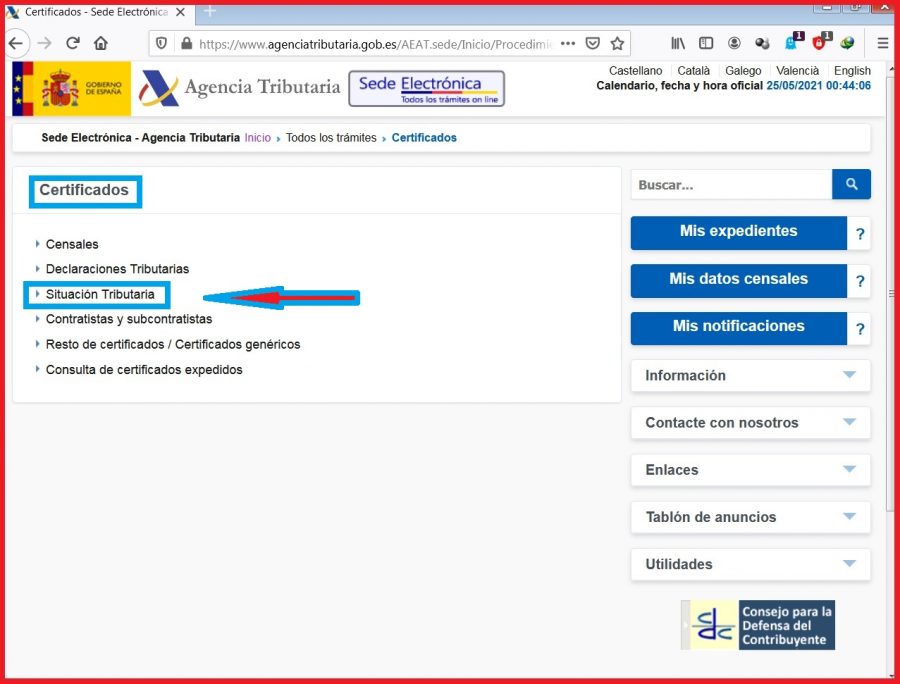Open the library bookshelf icon in toolbar
This screenshot has height=684, width=900.
pos(678,43)
